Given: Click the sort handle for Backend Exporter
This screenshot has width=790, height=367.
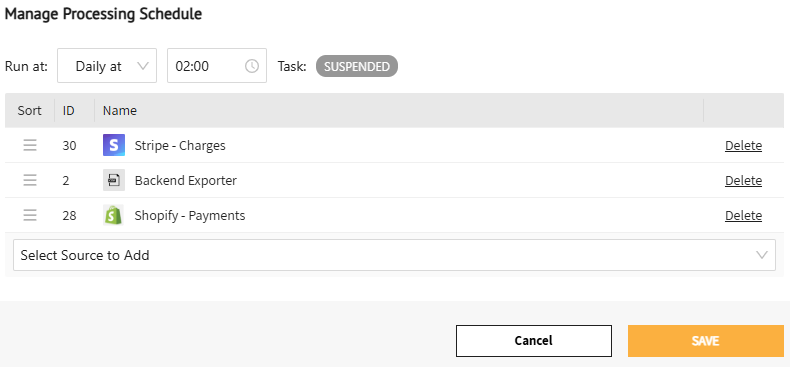Looking at the screenshot, I should [x=30, y=180].
